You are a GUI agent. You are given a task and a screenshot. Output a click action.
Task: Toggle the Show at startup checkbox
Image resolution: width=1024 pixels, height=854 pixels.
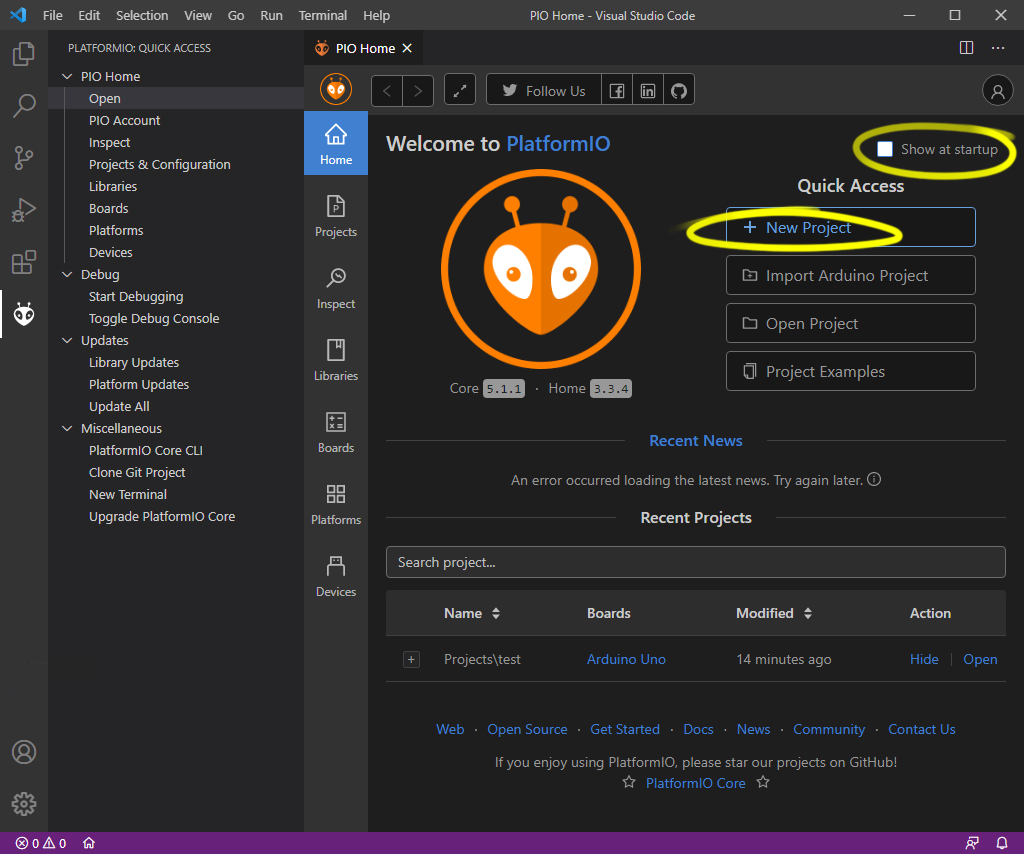click(885, 149)
